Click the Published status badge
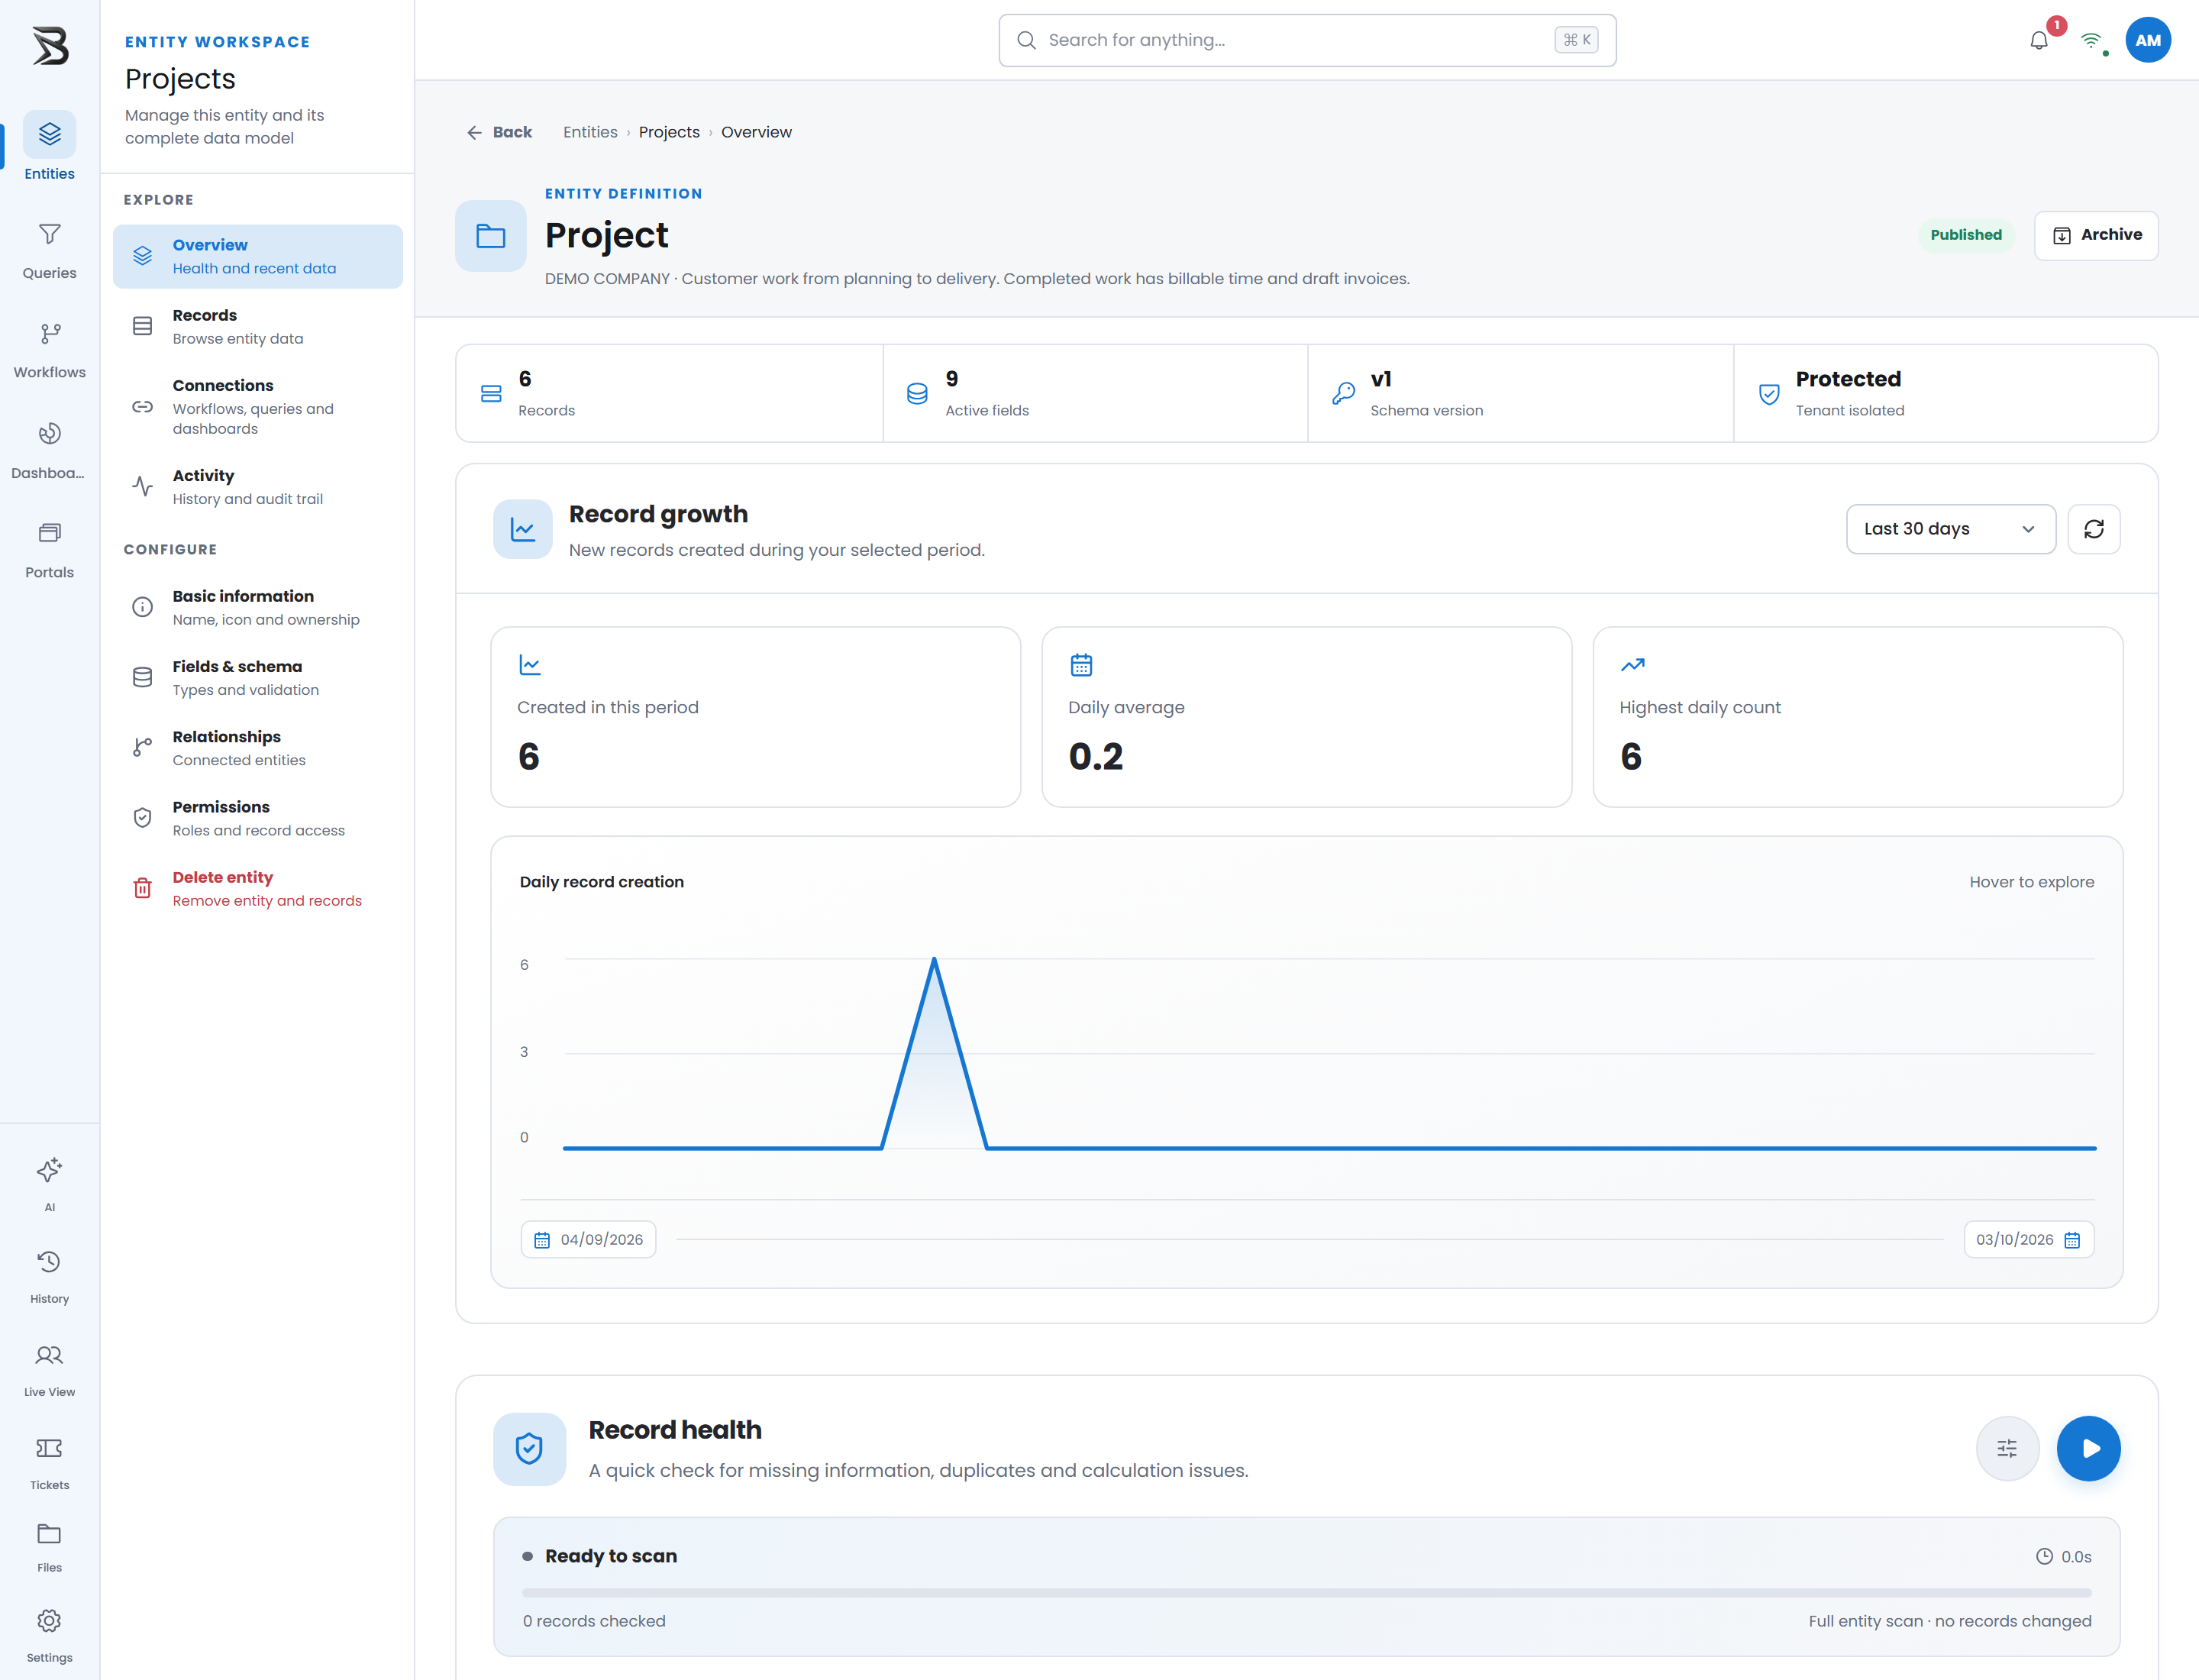Screen dimensions: 2199x1680 [x=1965, y=235]
